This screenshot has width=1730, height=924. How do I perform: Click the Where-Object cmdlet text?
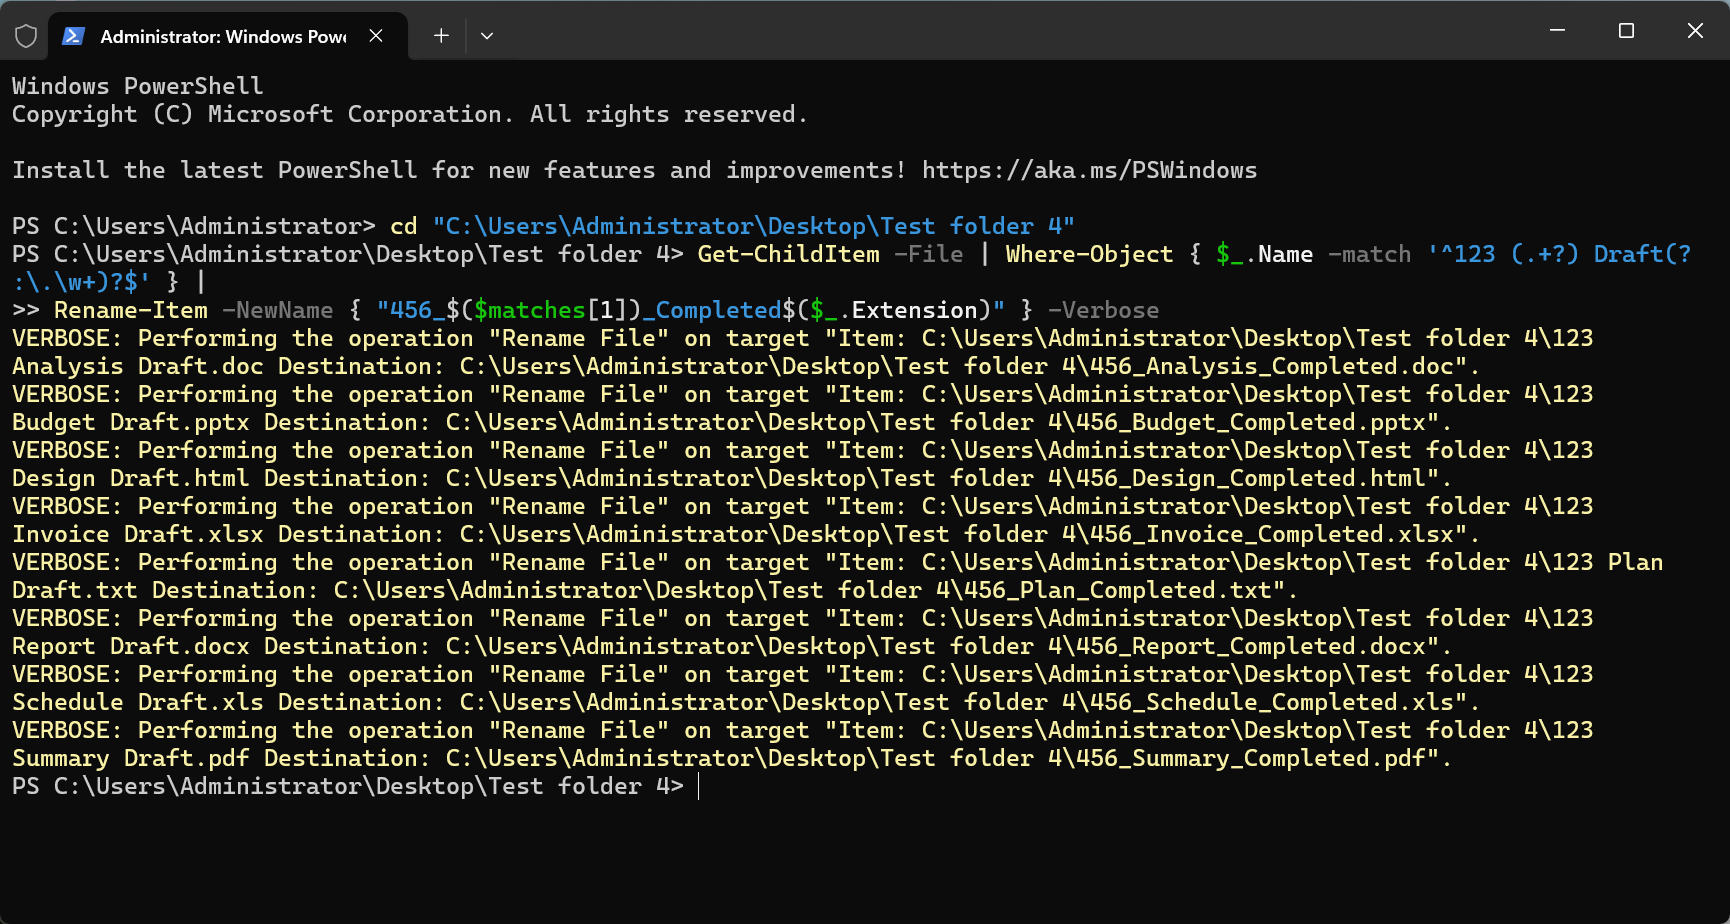(x=1089, y=255)
